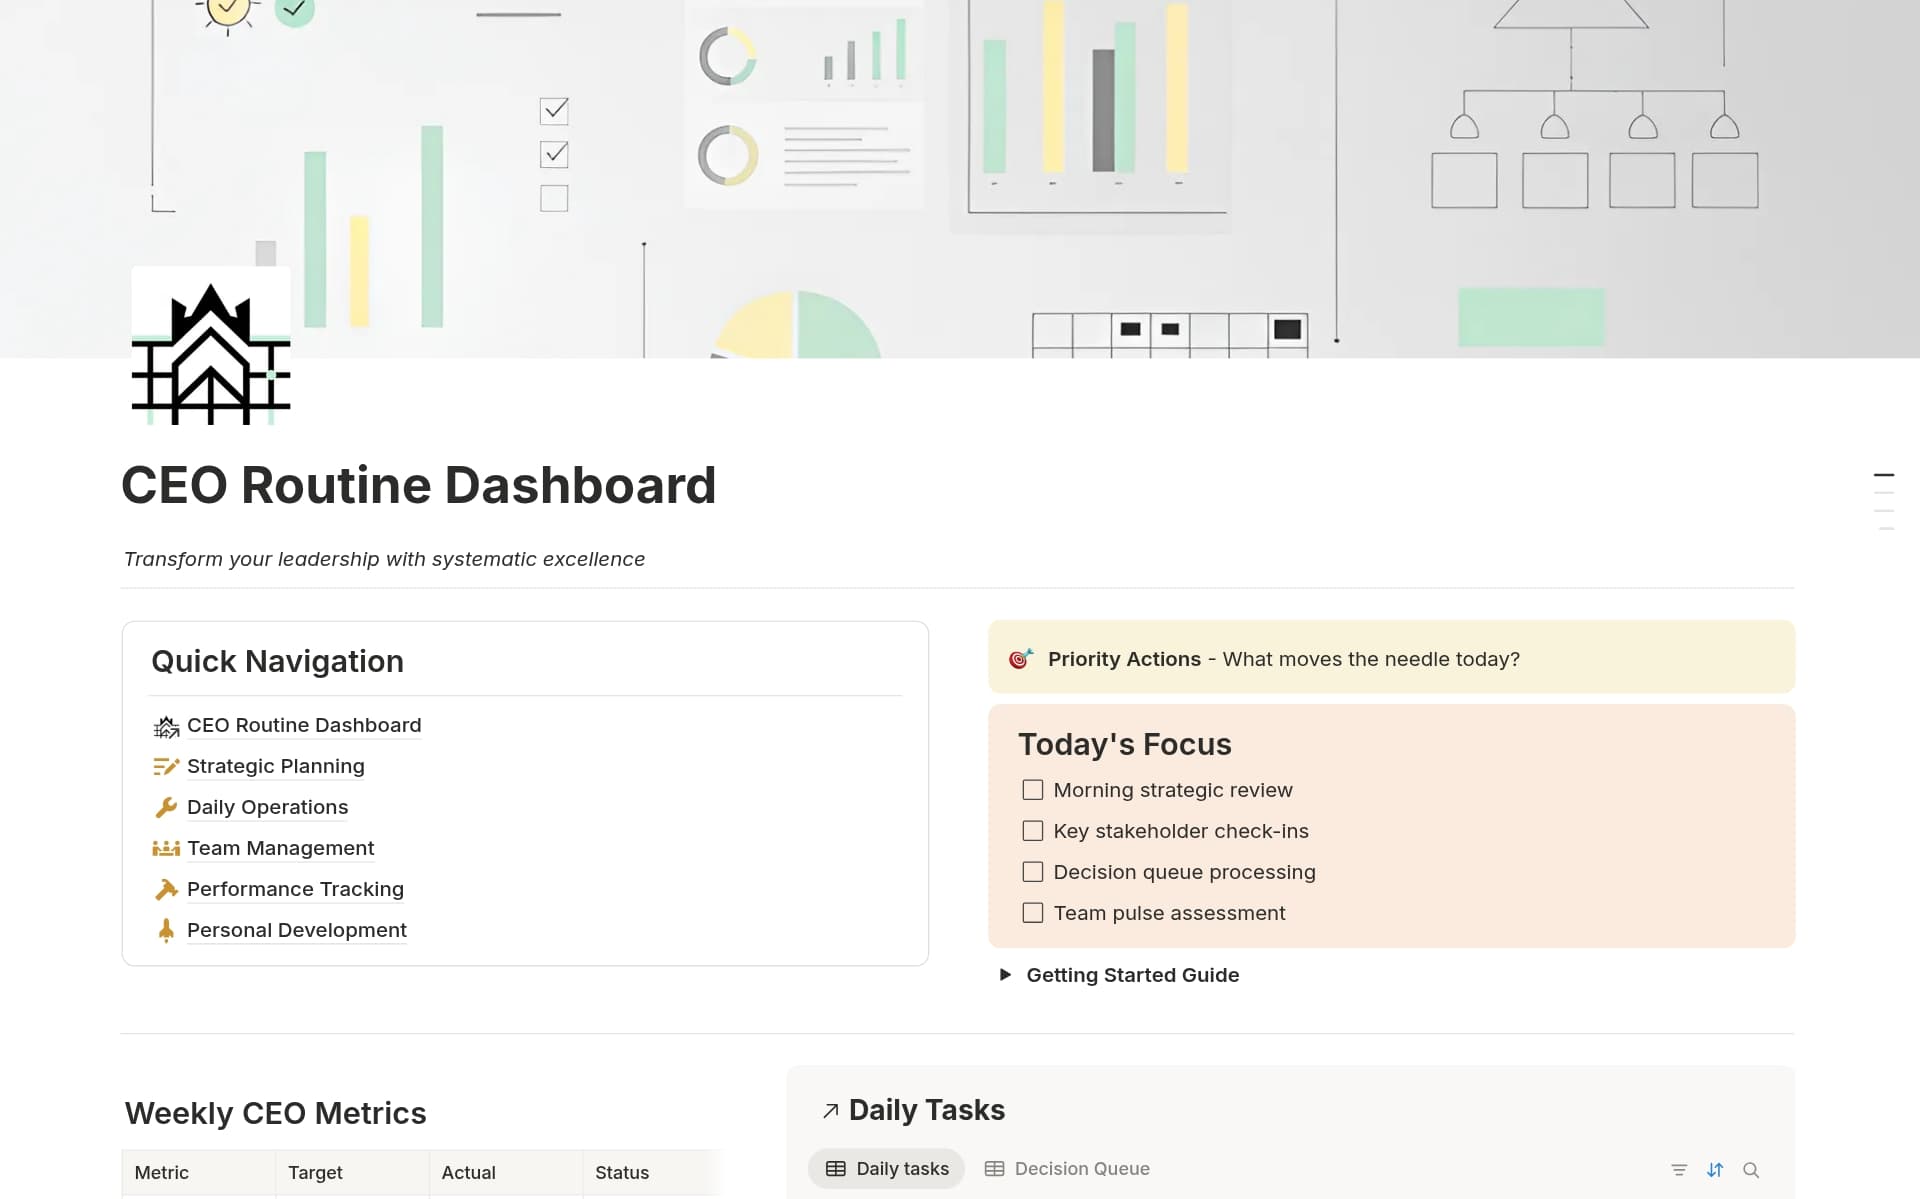Viewport: 1920px width, 1199px height.
Task: Click the house icon beside CEO Routine Dashboard
Action: 166,725
